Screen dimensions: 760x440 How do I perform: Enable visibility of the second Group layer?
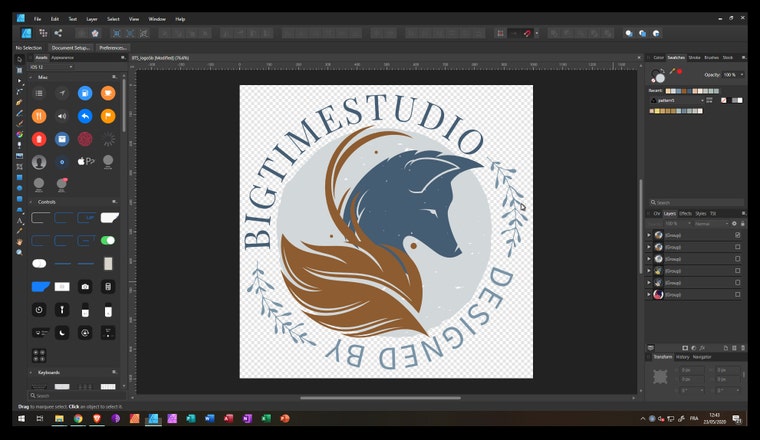[x=737, y=247]
